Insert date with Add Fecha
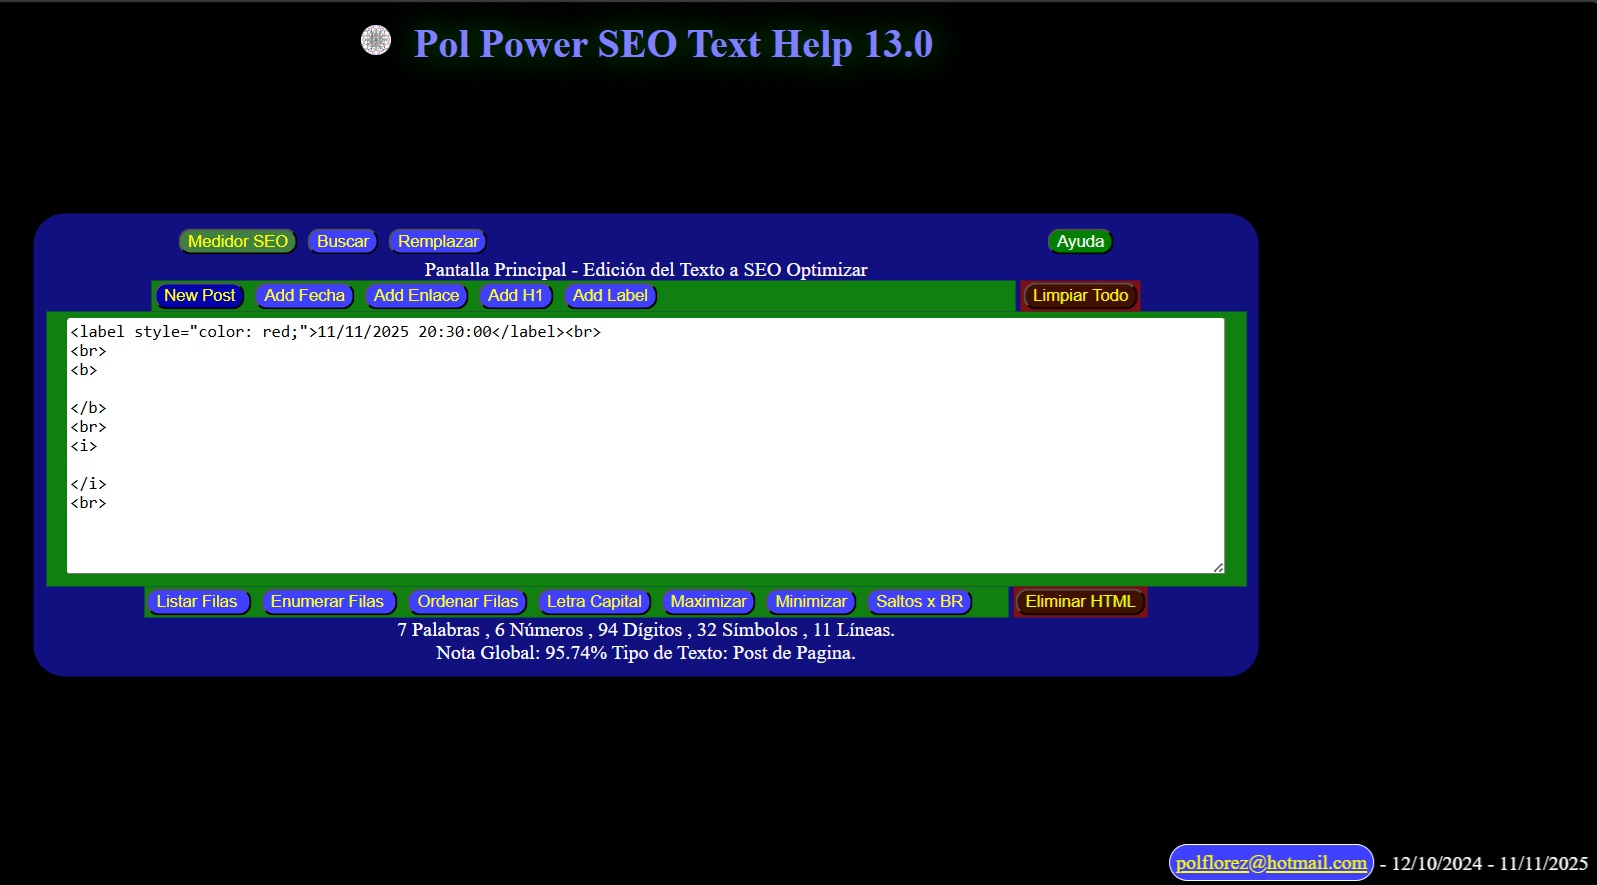This screenshot has width=1597, height=885. point(304,296)
